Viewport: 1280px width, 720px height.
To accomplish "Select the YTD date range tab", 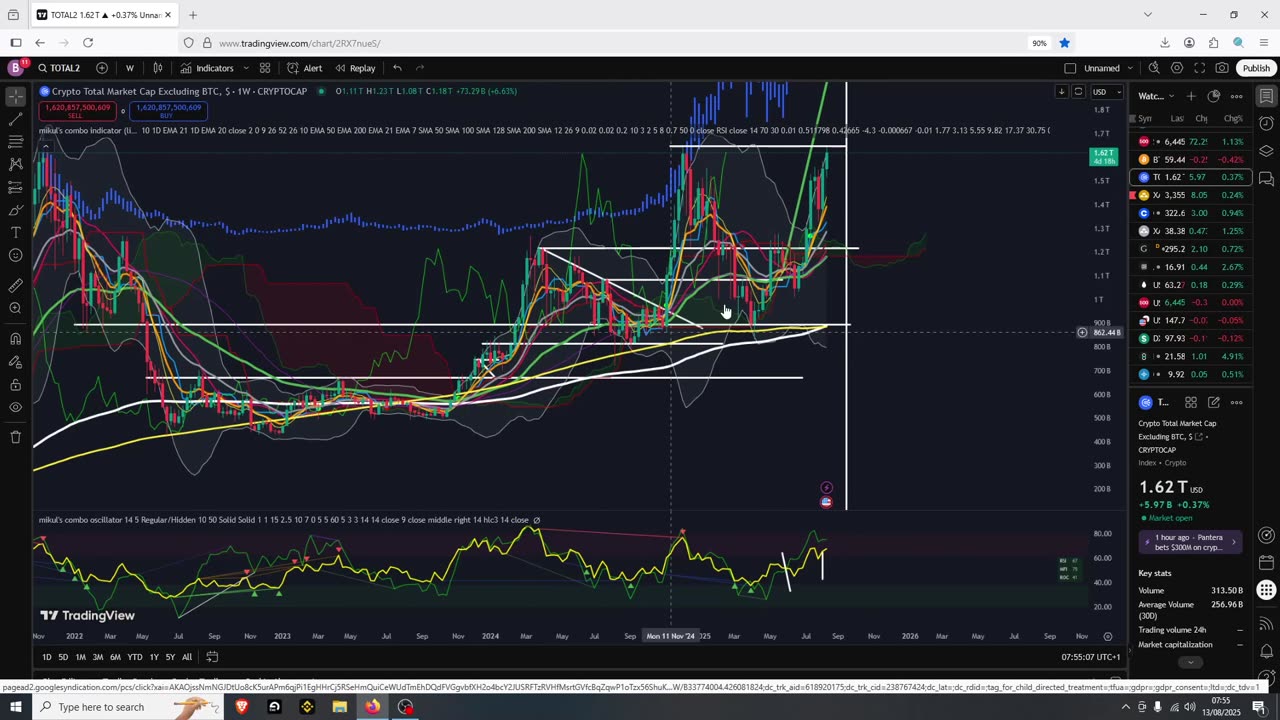I will pyautogui.click(x=135, y=657).
